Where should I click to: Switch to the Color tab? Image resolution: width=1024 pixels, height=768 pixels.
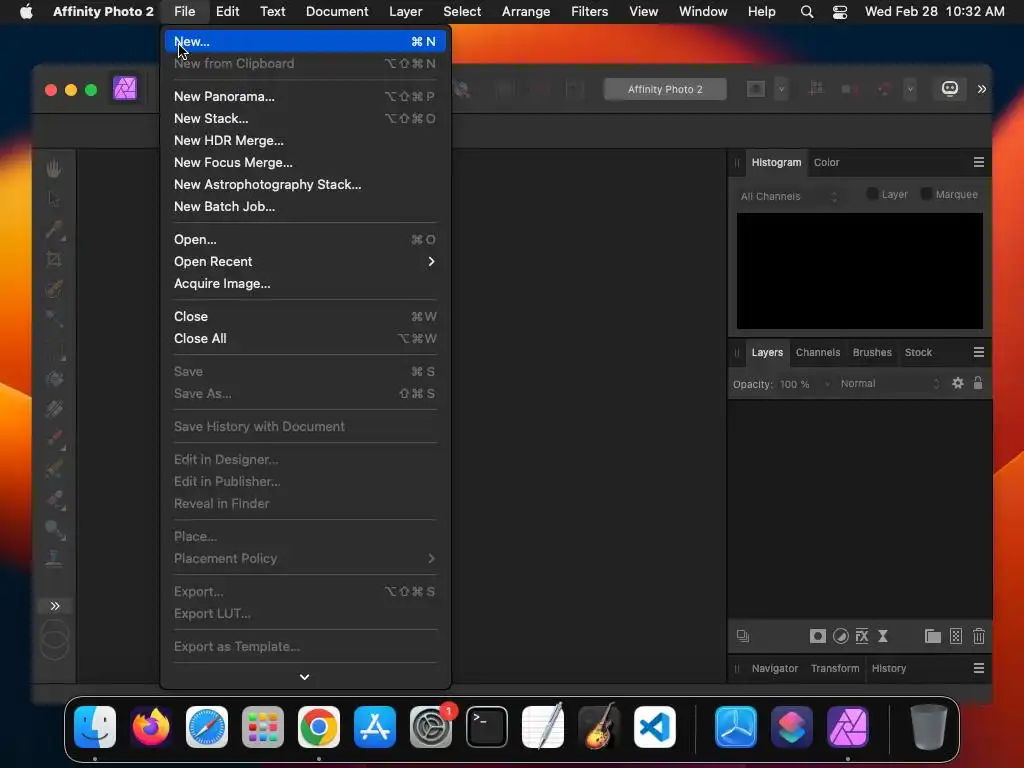pos(826,162)
